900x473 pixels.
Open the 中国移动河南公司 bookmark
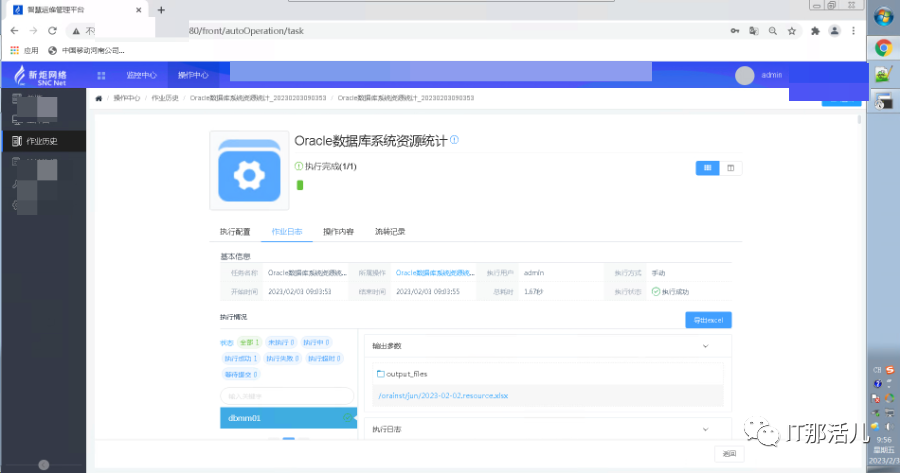[86, 51]
